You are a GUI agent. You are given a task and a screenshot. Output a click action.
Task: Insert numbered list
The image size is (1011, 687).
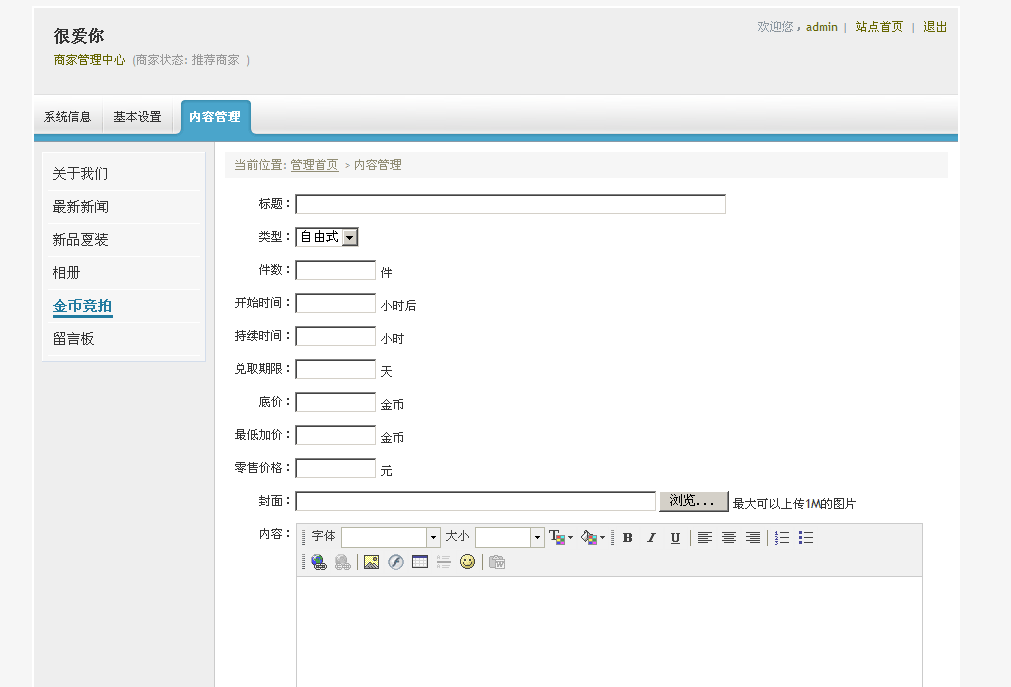point(781,537)
